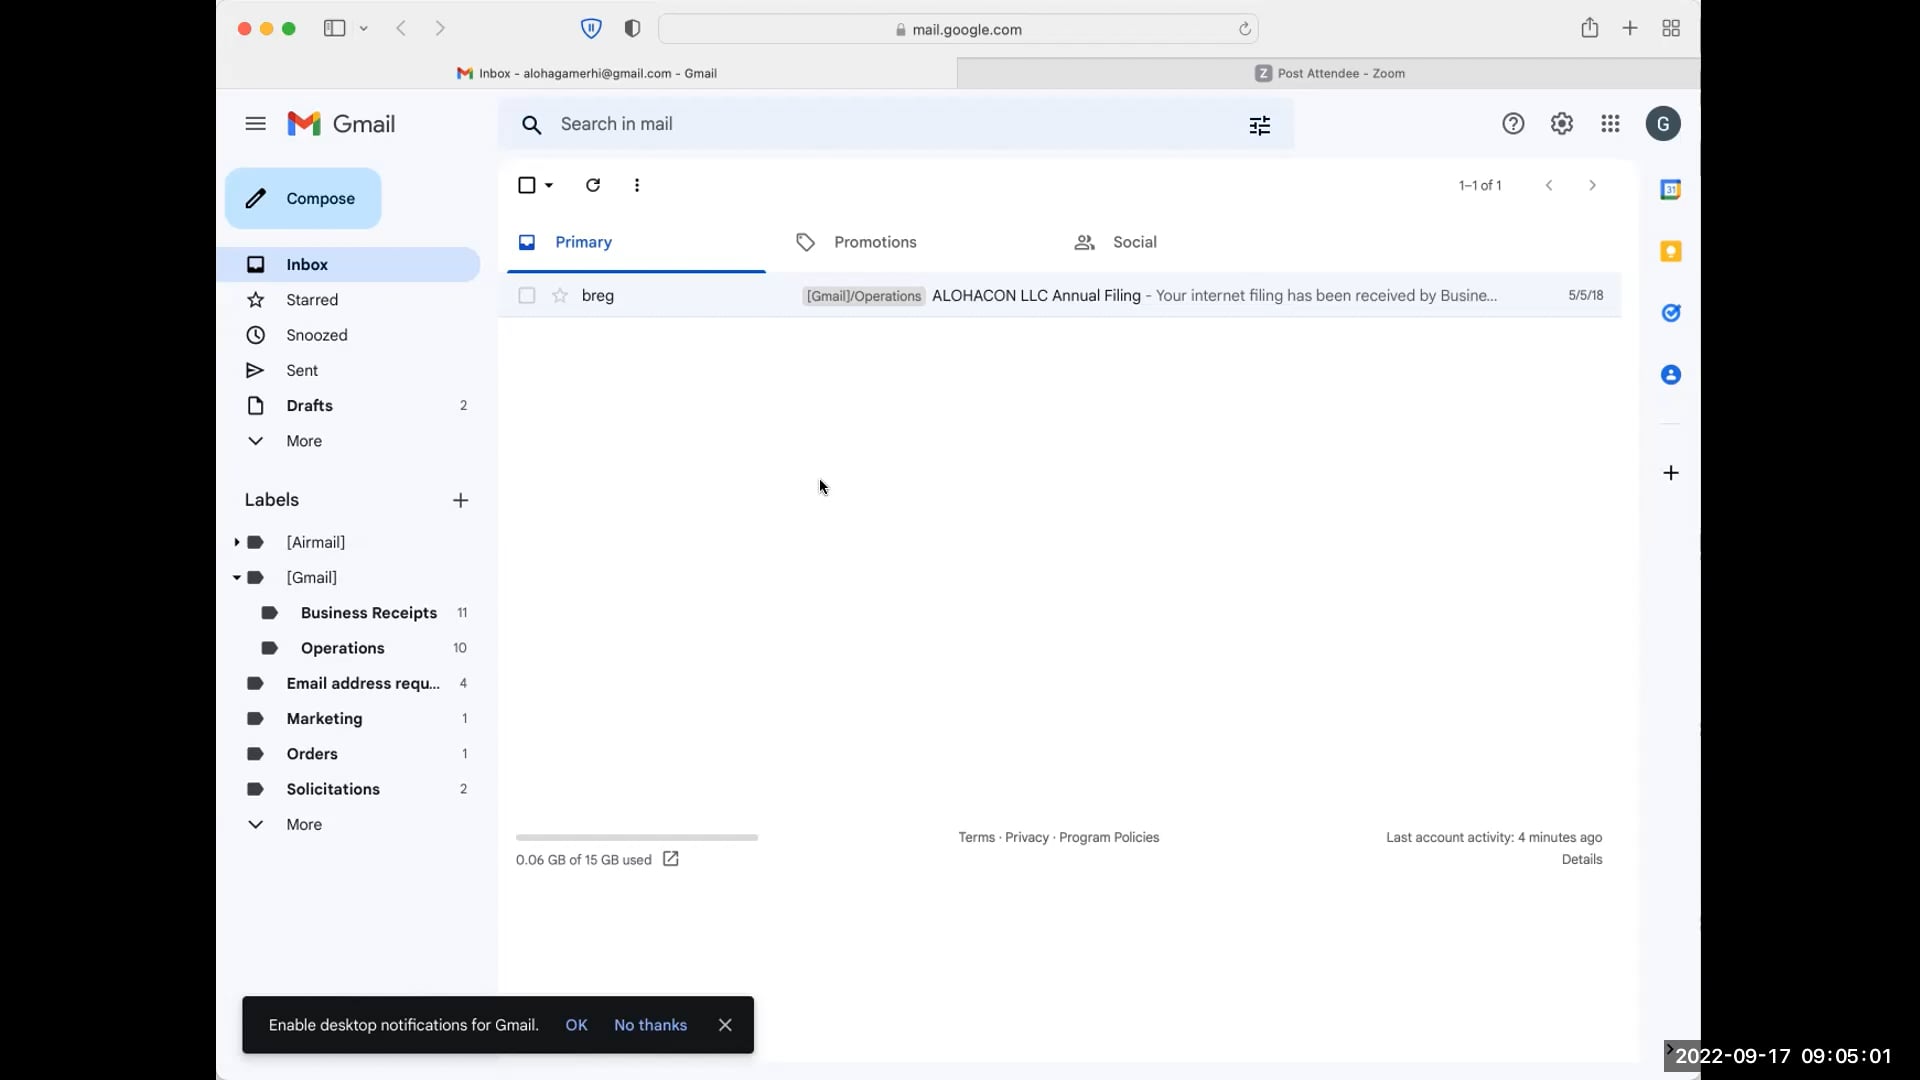Screen dimensions: 1920x1080
Task: Open the Snoozed folder
Action: pyautogui.click(x=348, y=335)
